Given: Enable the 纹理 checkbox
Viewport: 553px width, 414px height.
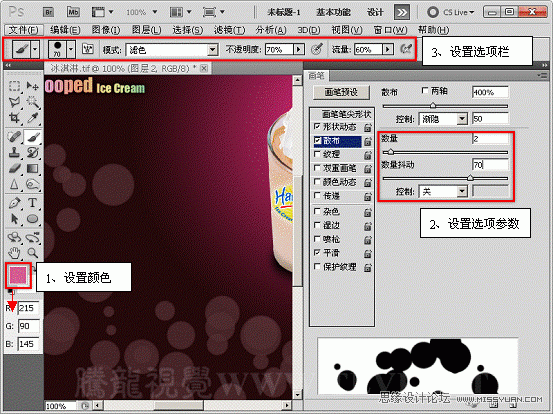Looking at the screenshot, I should [x=317, y=154].
